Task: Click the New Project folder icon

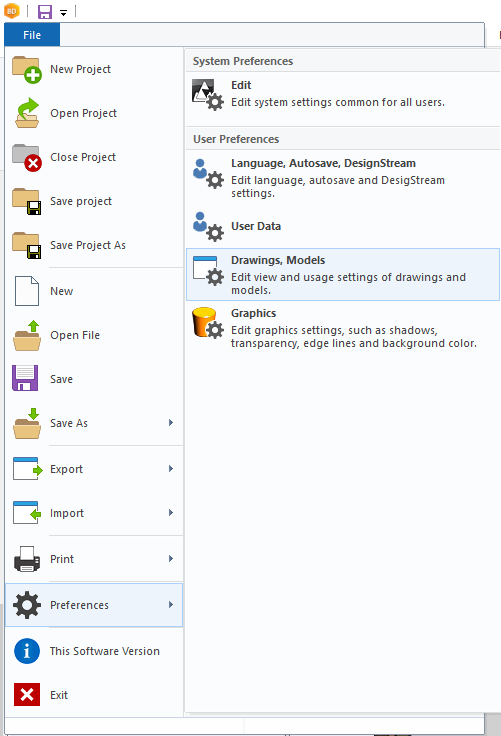Action: pos(27,69)
